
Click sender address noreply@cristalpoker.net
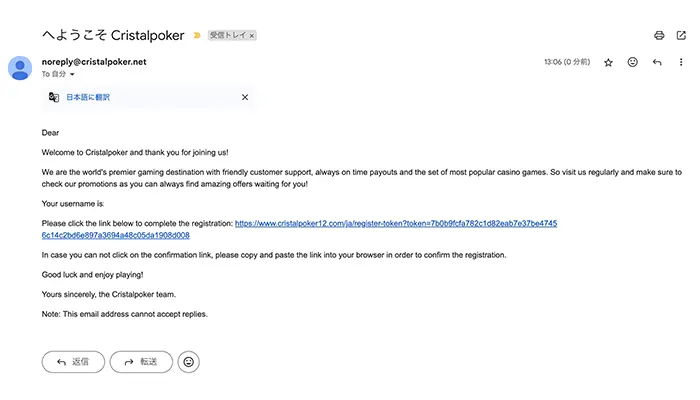(94, 62)
